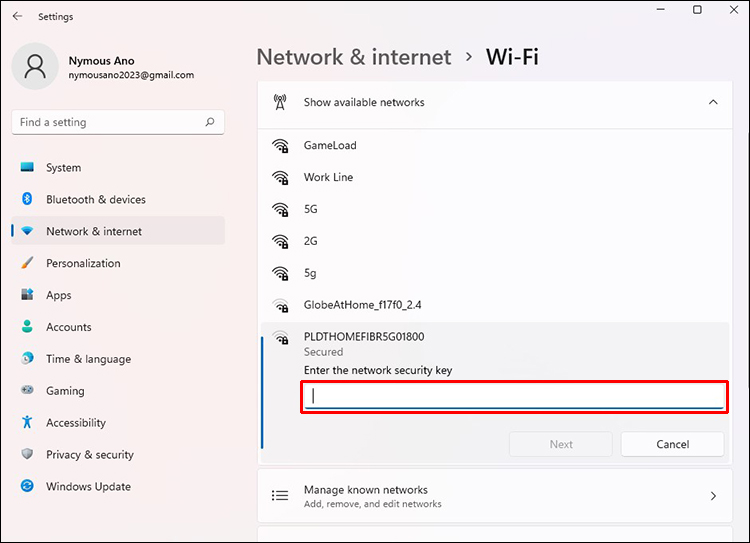750x543 pixels.
Task: Open Manage known networks chevron
Action: [x=713, y=495]
